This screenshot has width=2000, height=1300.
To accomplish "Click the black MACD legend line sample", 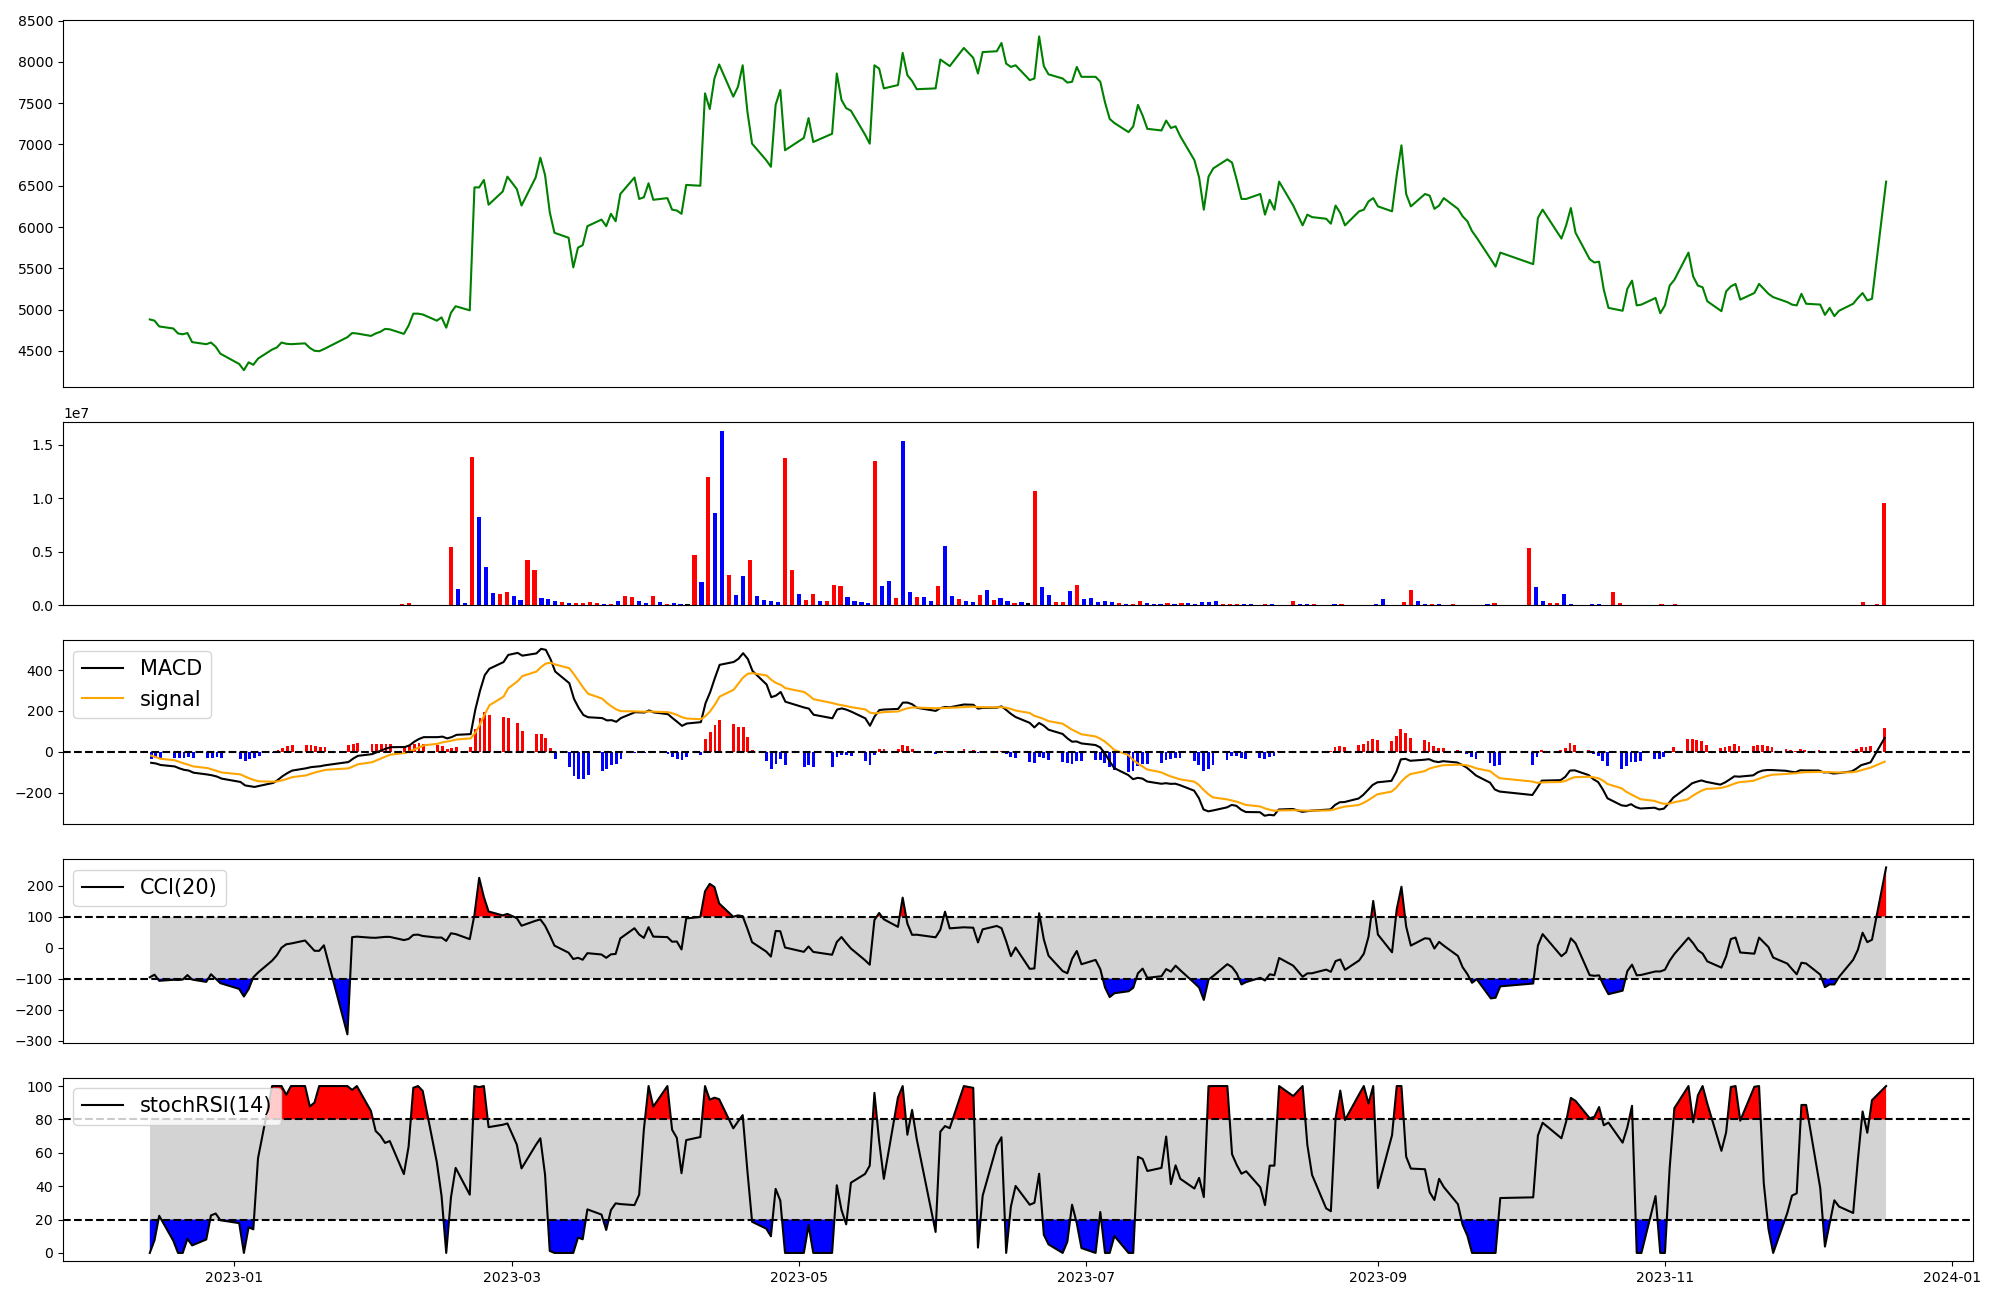I will (x=102, y=668).
